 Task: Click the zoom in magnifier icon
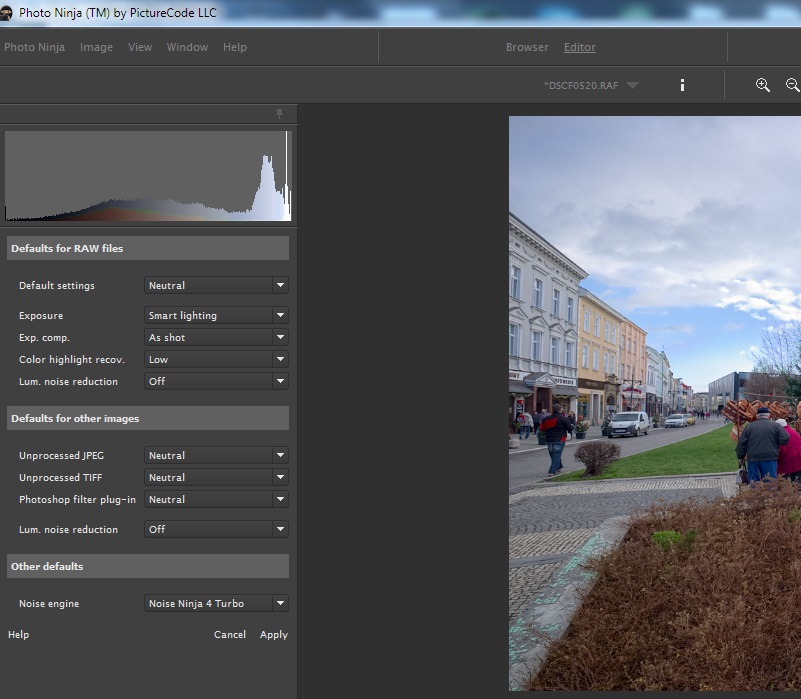pyautogui.click(x=763, y=85)
